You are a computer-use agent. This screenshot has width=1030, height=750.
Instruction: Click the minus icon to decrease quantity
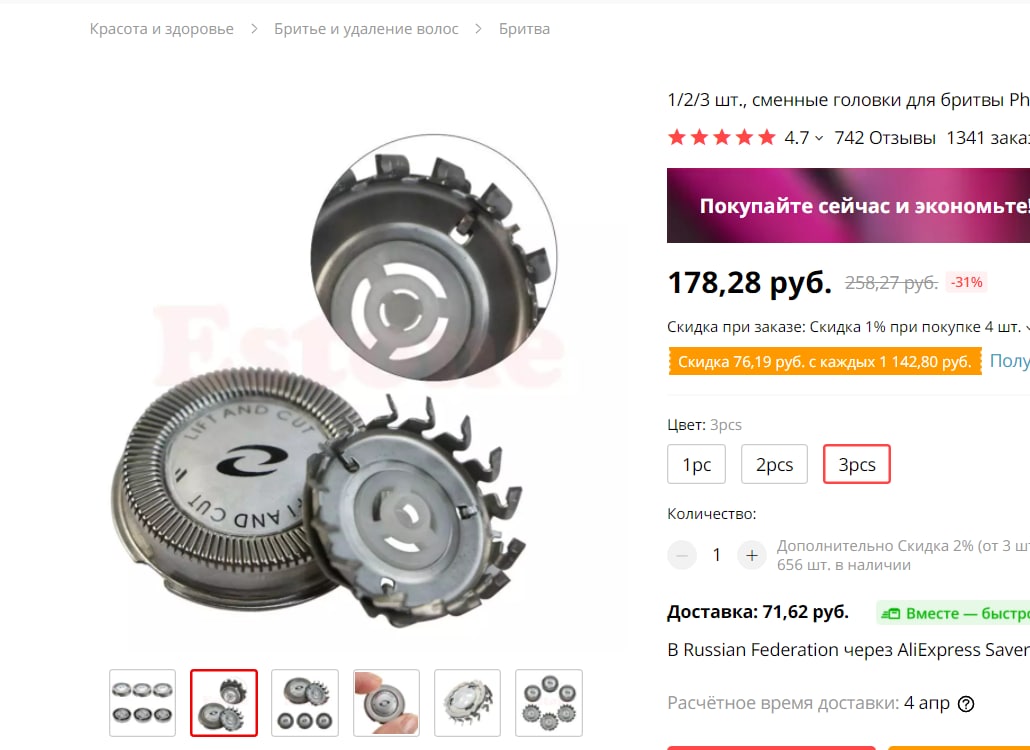682,555
